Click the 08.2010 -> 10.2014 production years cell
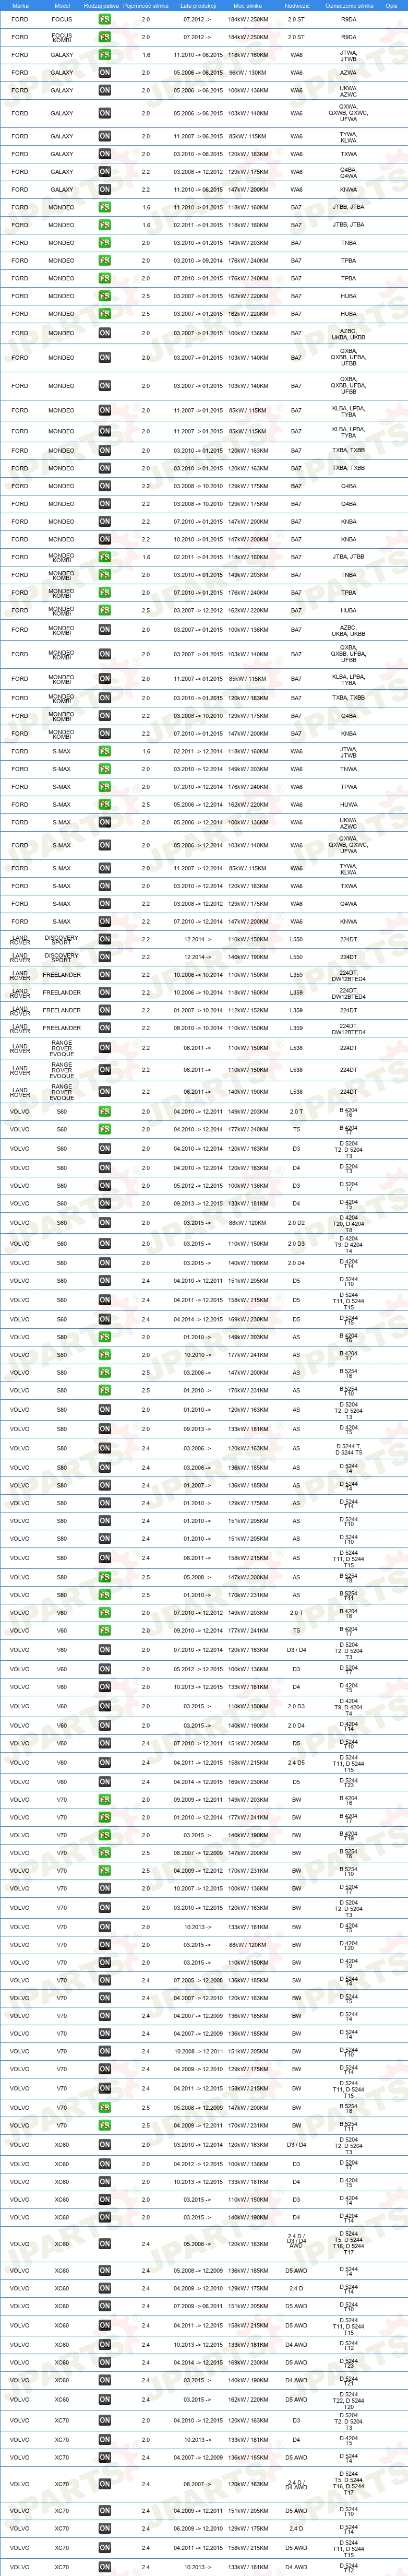 (198, 1027)
